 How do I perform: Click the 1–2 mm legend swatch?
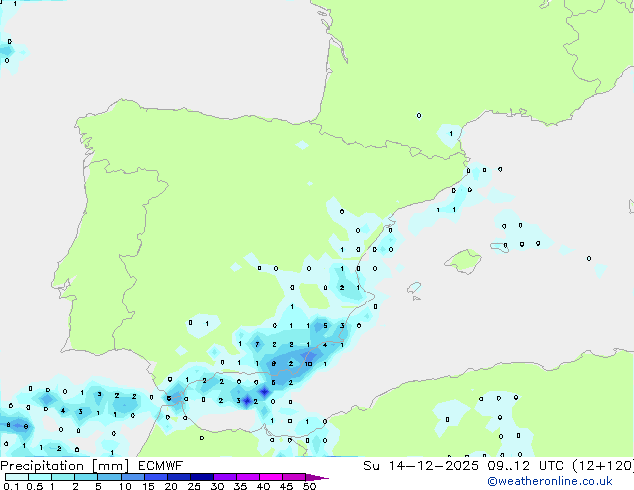pos(63,477)
